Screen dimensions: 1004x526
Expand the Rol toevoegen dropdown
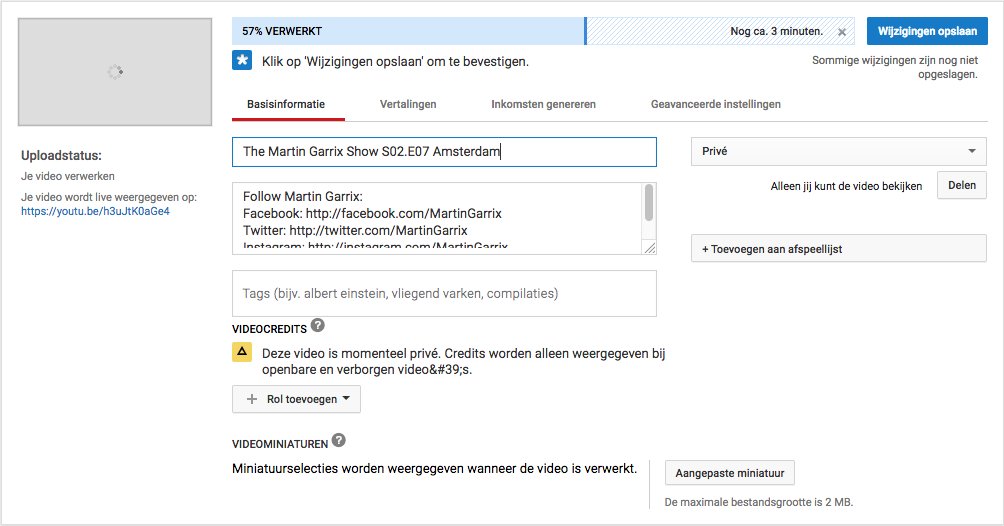click(x=296, y=399)
